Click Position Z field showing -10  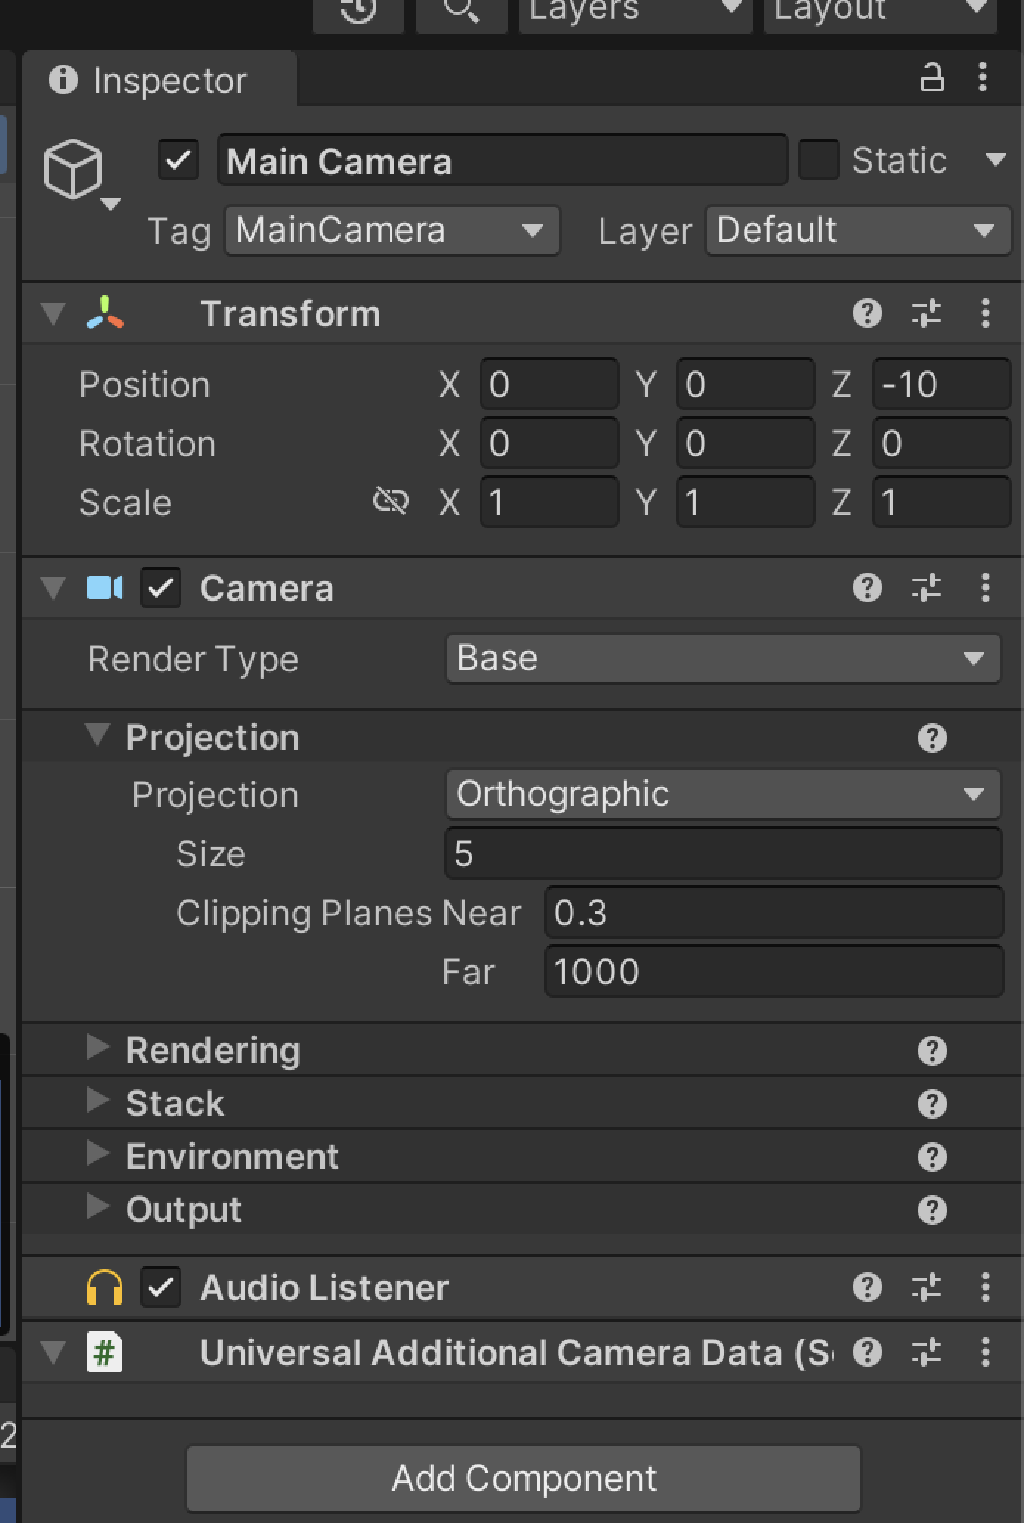(941, 384)
